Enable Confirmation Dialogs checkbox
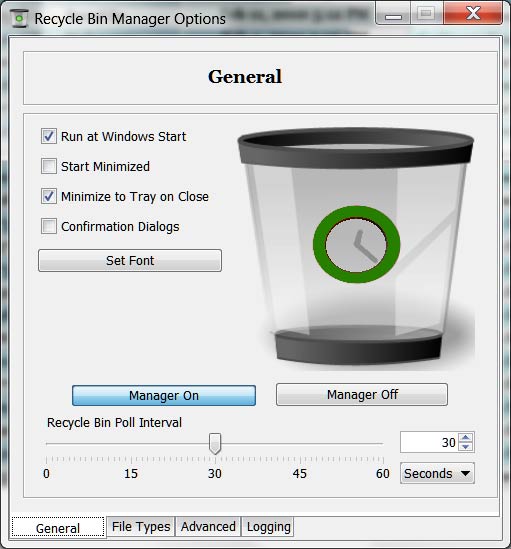The height and width of the screenshot is (549, 511). pyautogui.click(x=49, y=226)
